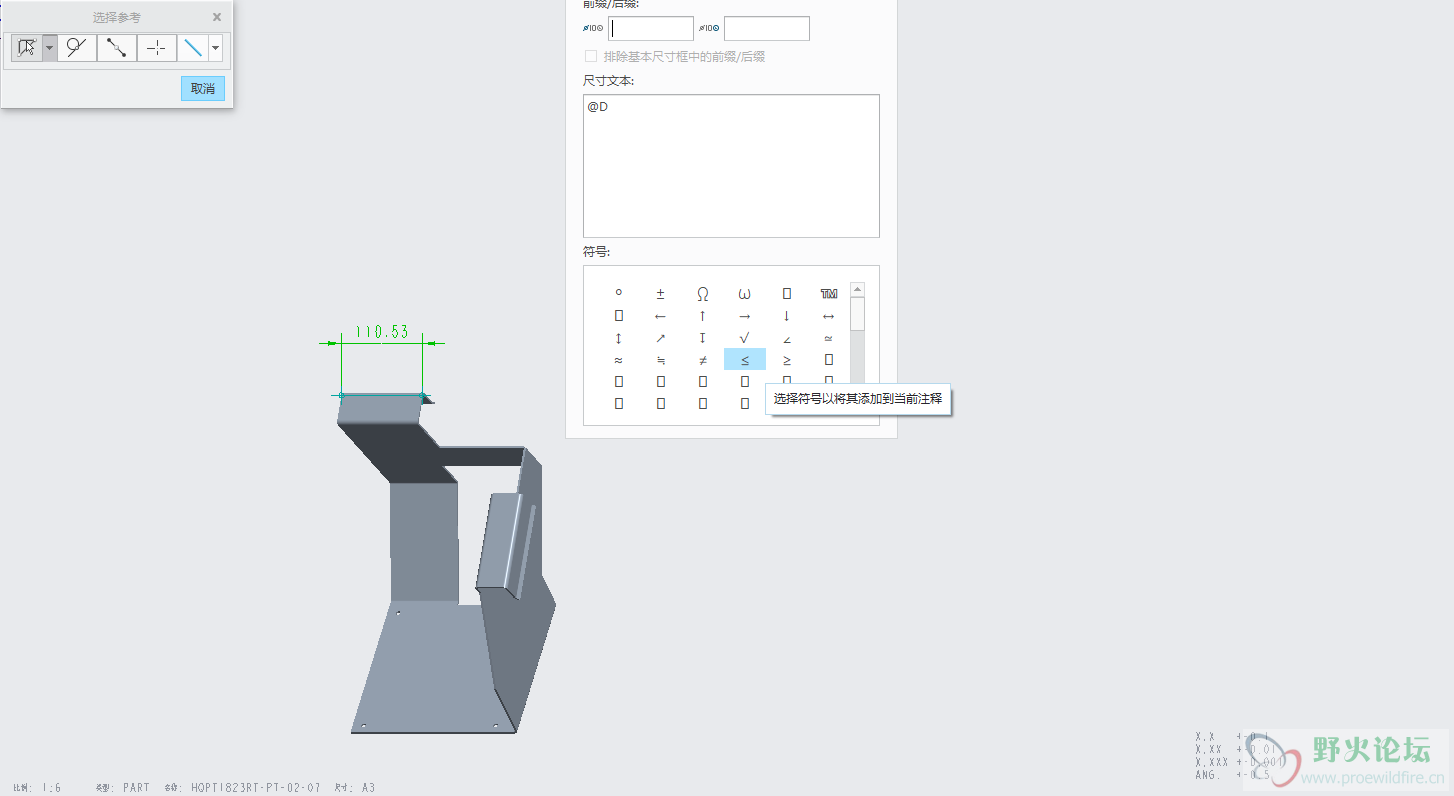Insert the greater-or-equal ≥ symbol
The height and width of the screenshot is (796, 1454).
787,359
